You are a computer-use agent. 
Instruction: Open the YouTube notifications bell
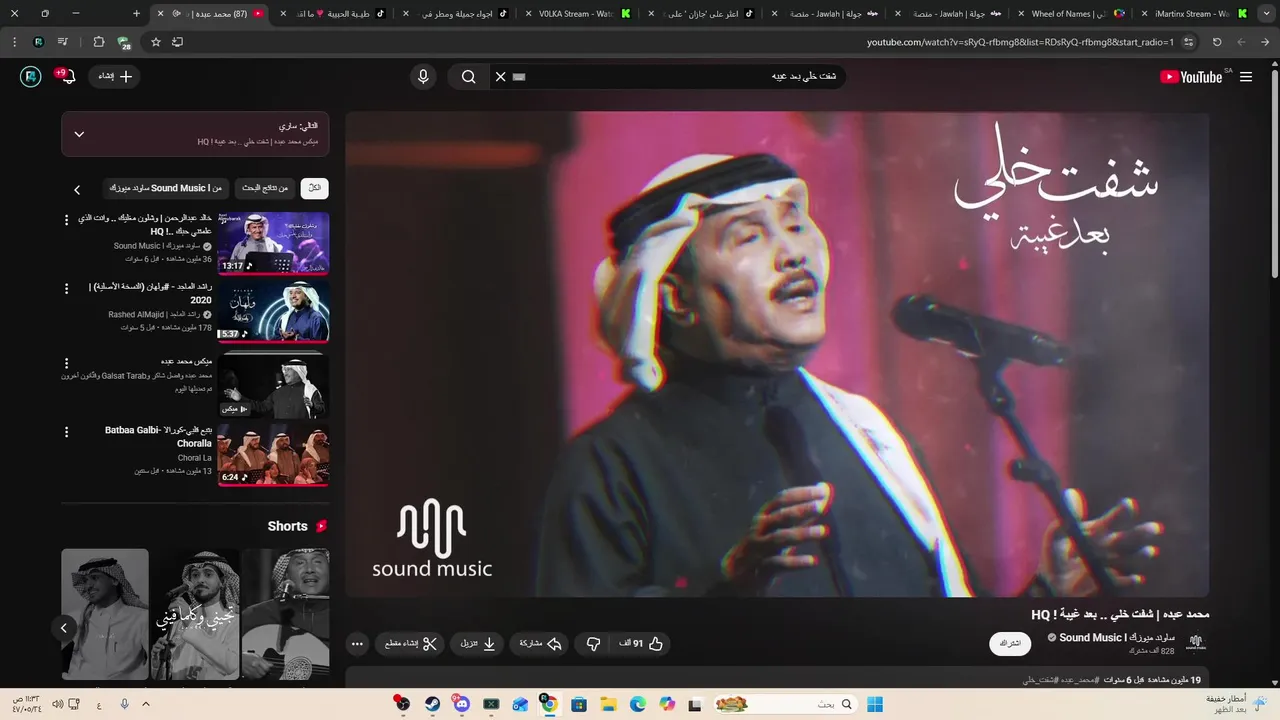coord(67,77)
